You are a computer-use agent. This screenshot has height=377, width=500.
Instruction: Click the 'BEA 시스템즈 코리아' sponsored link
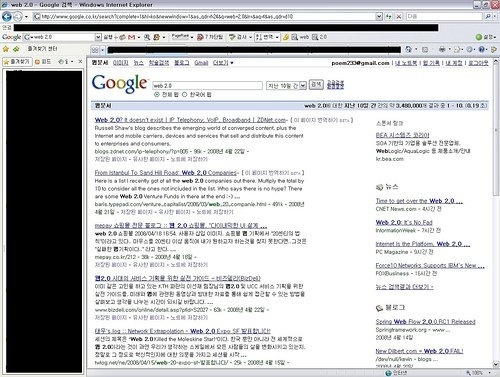click(x=403, y=135)
